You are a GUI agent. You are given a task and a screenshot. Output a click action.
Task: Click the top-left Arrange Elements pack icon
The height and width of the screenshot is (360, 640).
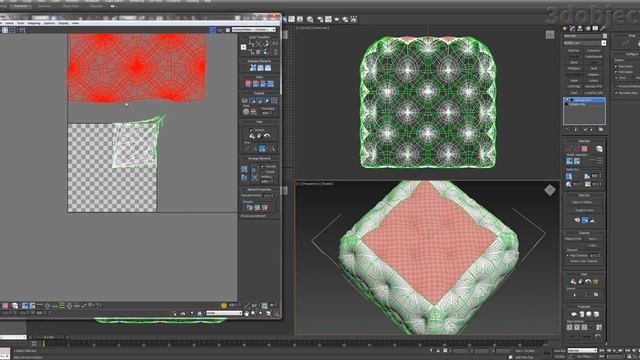point(244,169)
